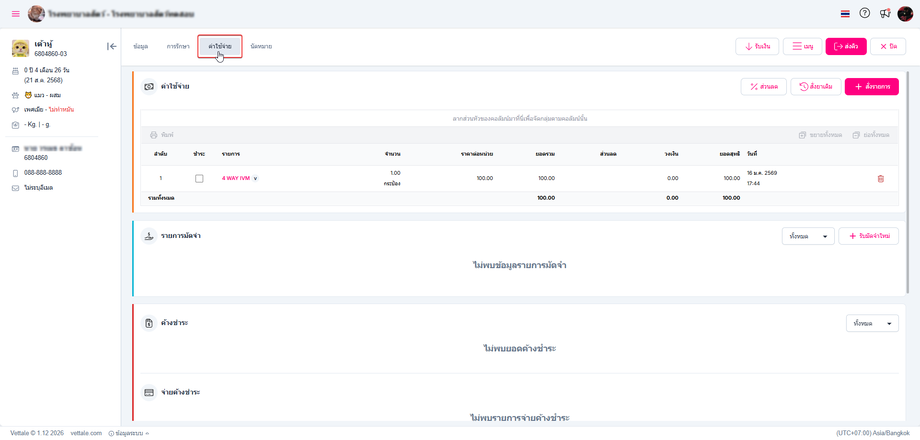Collapse the patient sidebar panel
Image resolution: width=920 pixels, height=440 pixels.
pos(111,46)
